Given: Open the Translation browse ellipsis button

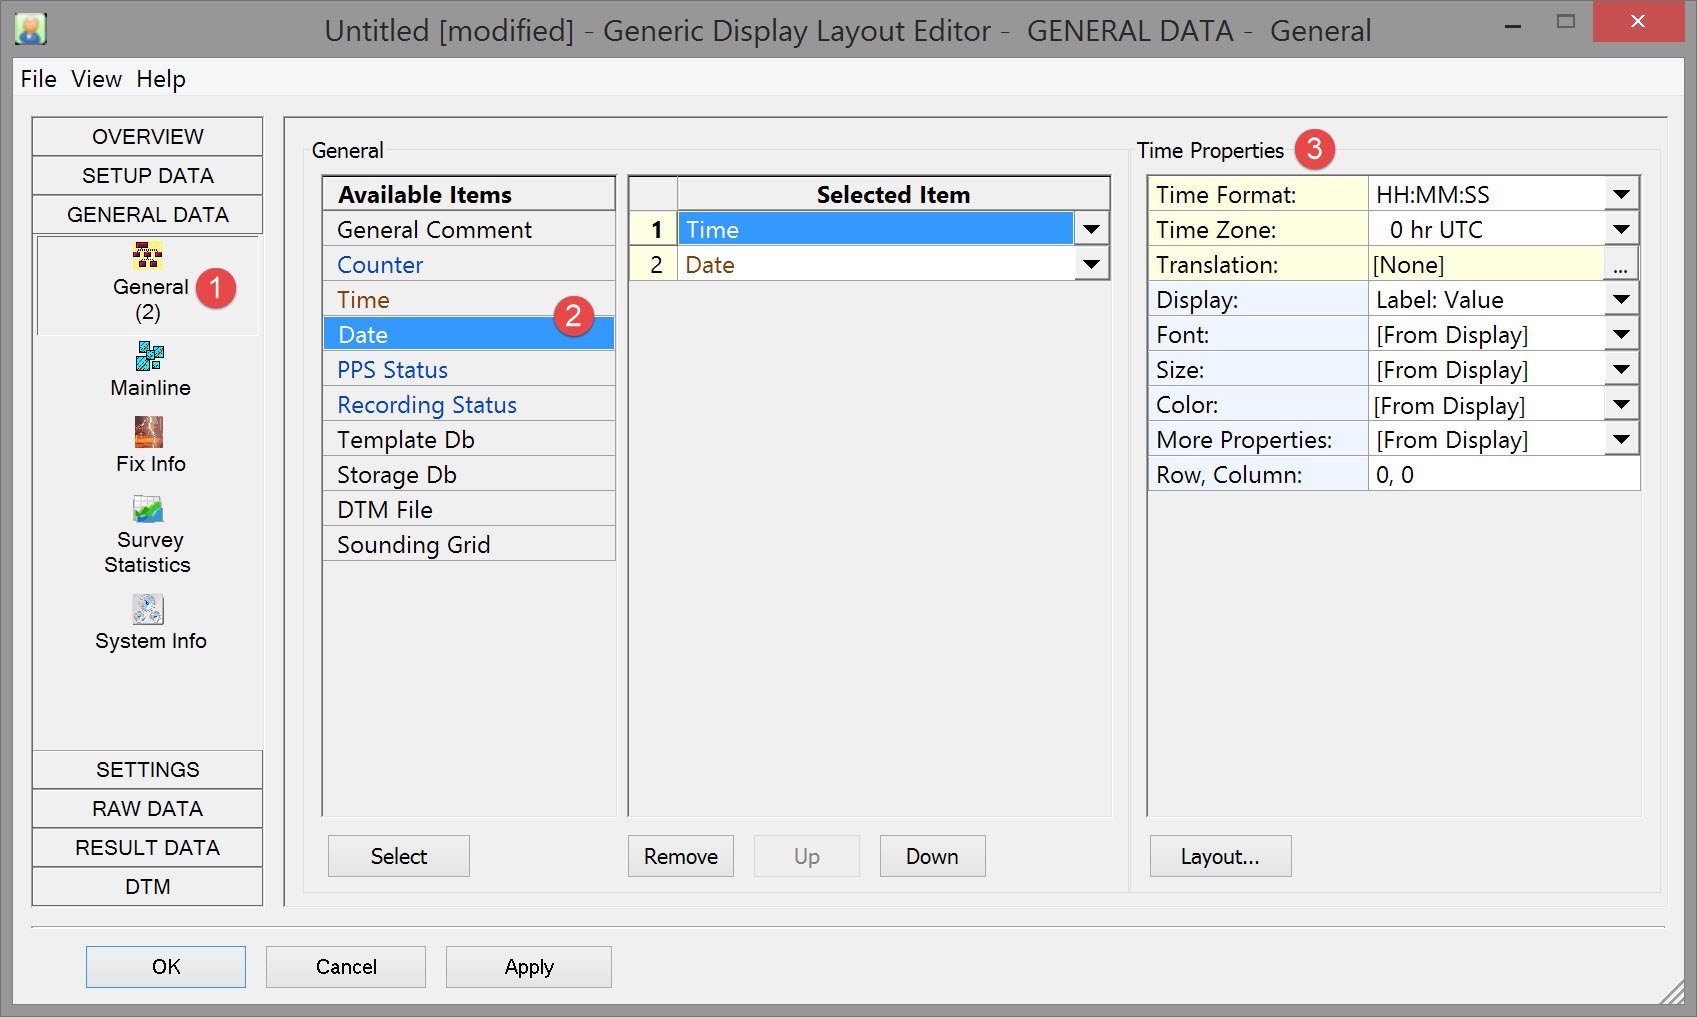Looking at the screenshot, I should tap(1620, 265).
